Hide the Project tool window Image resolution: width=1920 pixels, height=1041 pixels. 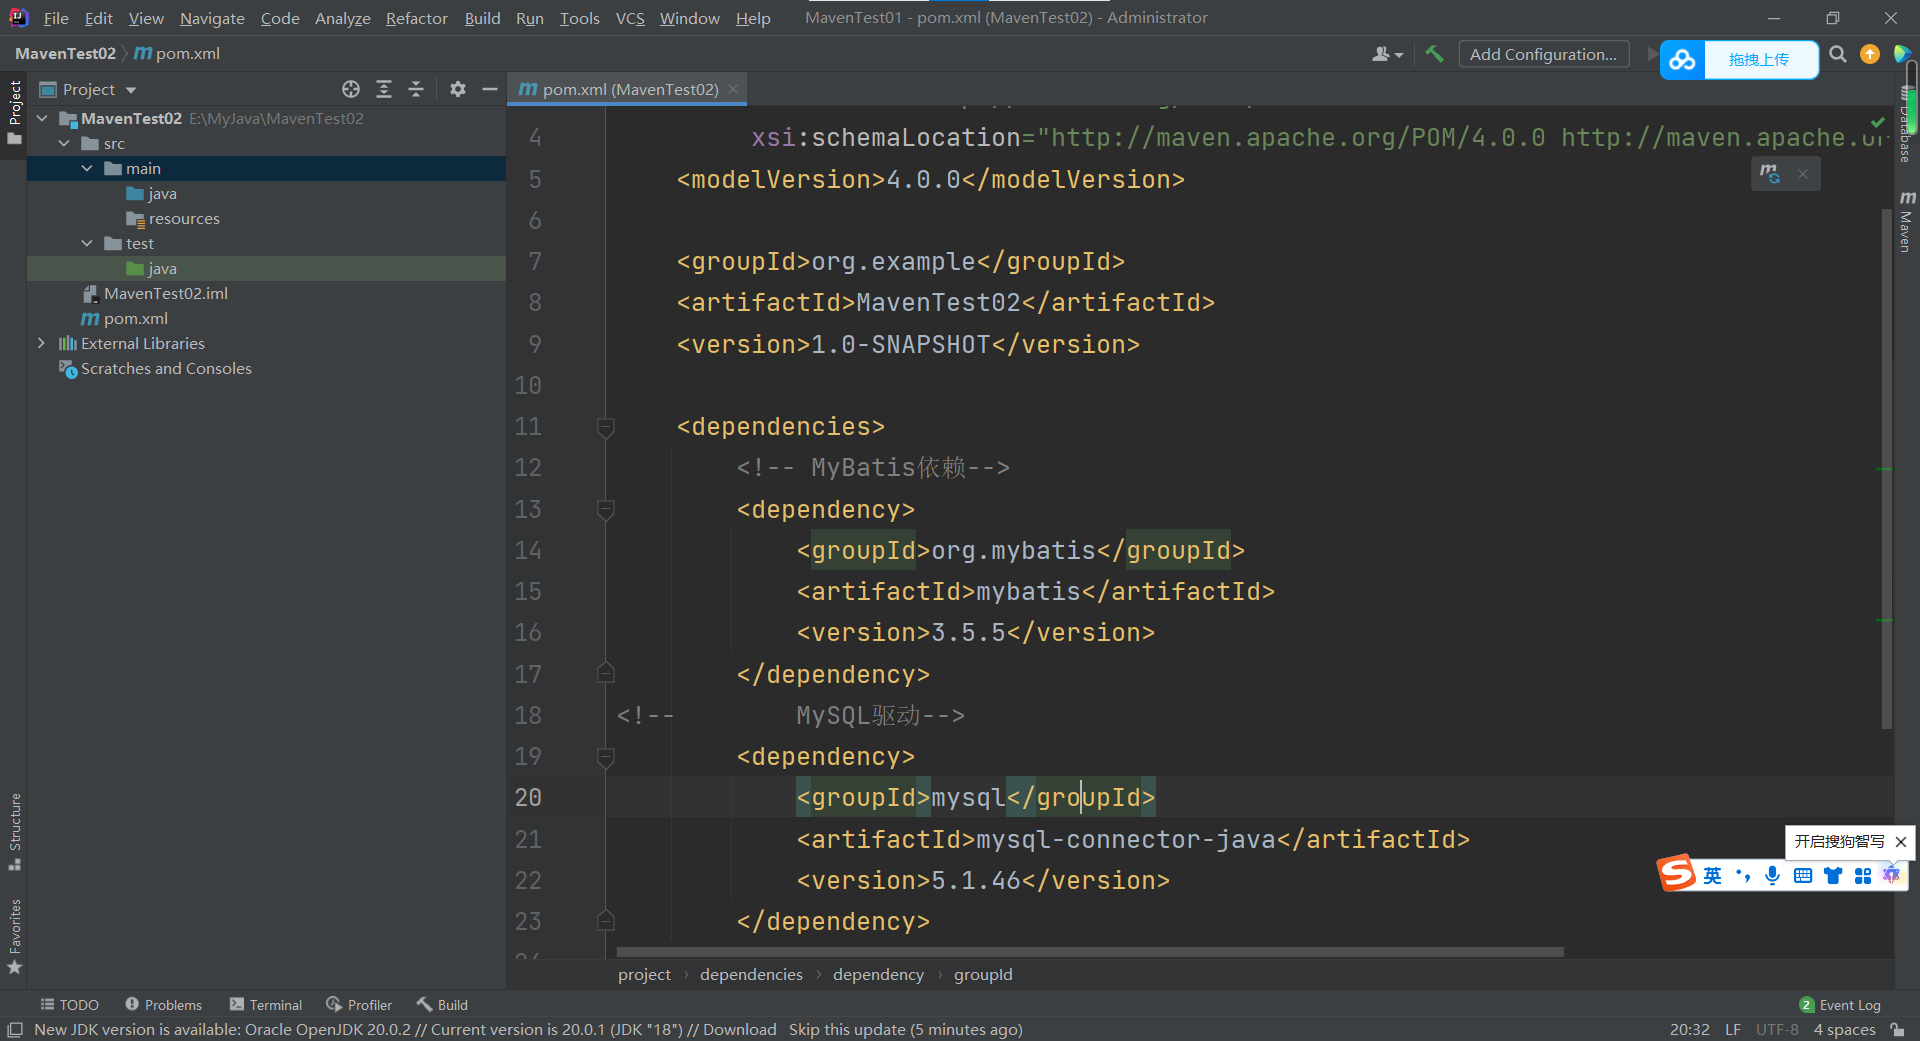[490, 89]
